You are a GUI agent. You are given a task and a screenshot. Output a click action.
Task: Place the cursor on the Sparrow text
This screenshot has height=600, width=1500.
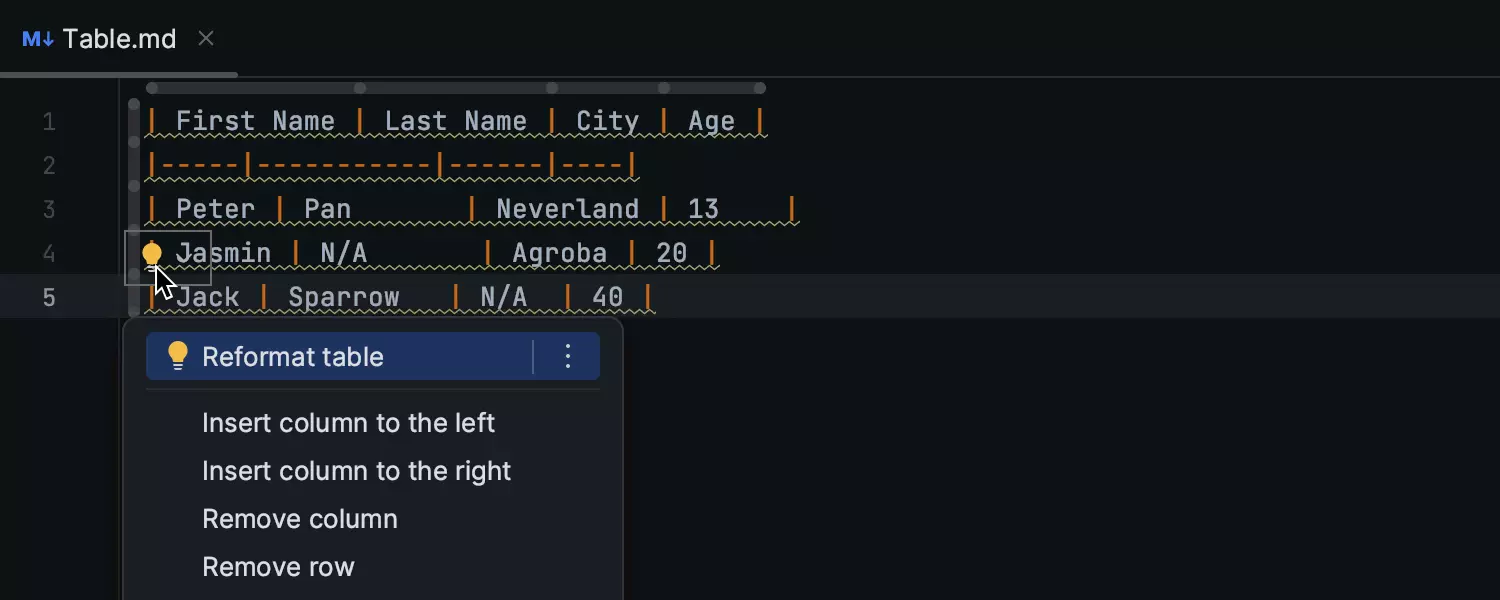[344, 298]
